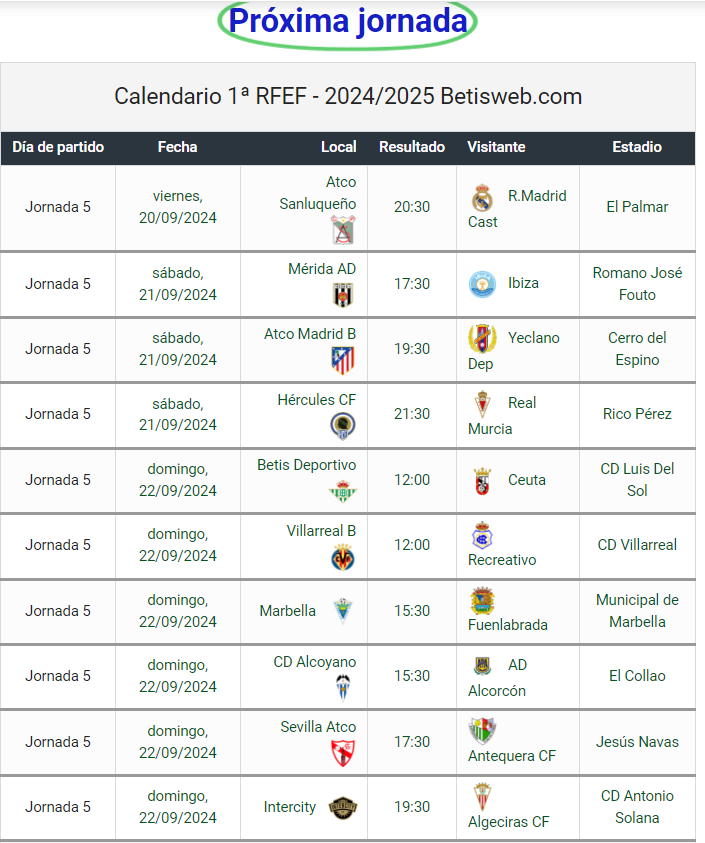Select the Hércules CF badge
Screen dimensions: 705x843
(x=343, y=426)
